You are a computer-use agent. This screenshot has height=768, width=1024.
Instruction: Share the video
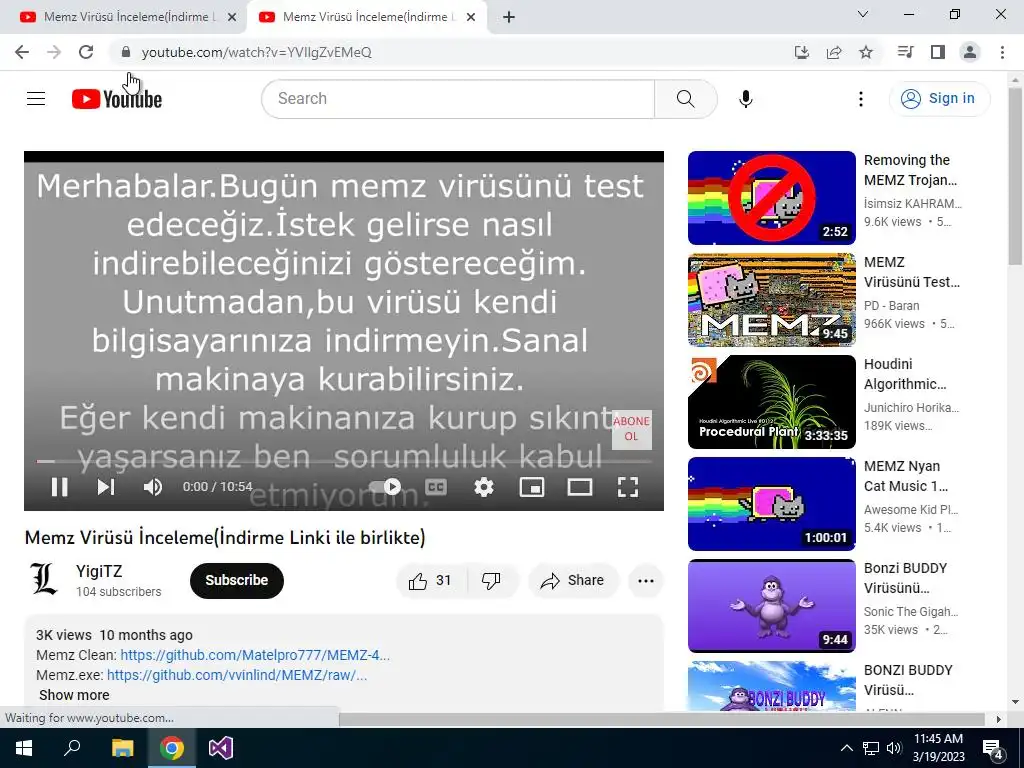pos(573,581)
